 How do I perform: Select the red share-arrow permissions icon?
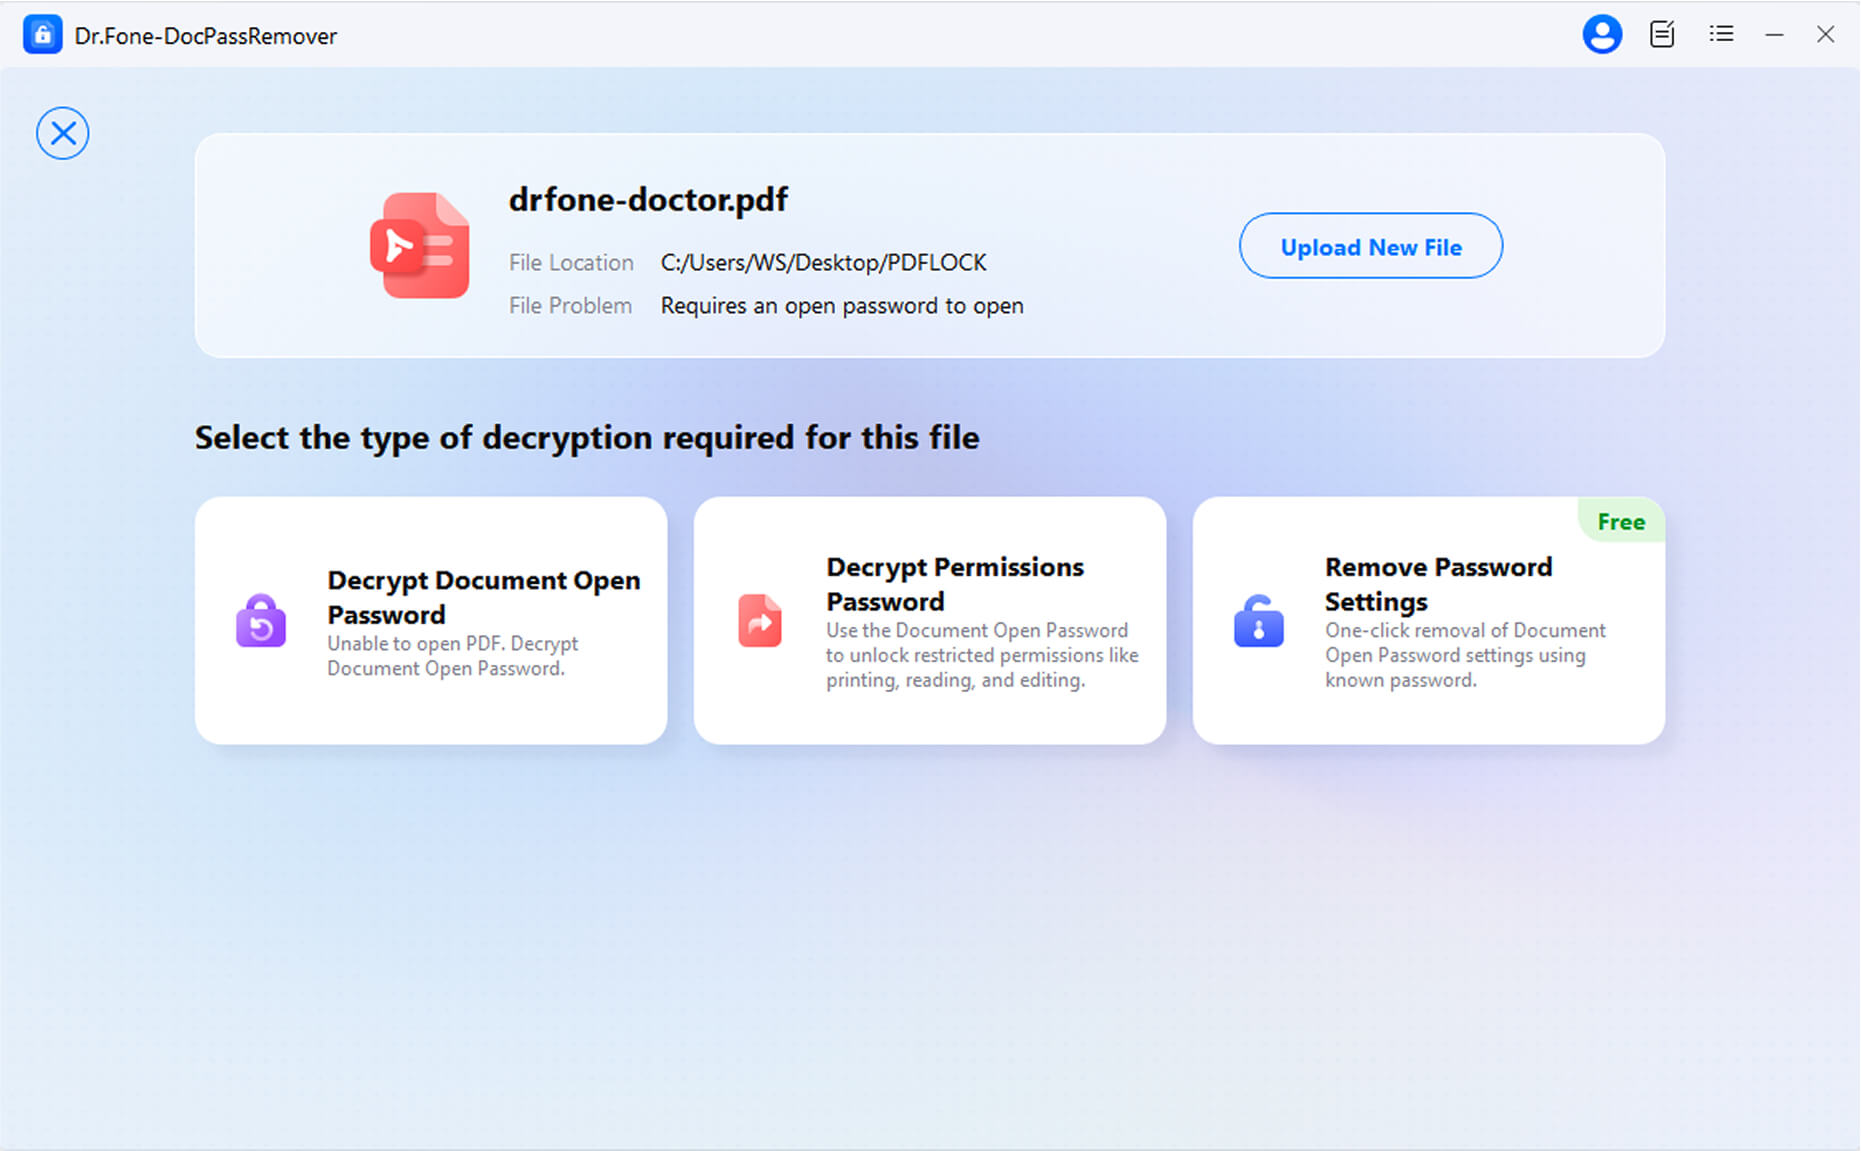tap(760, 621)
